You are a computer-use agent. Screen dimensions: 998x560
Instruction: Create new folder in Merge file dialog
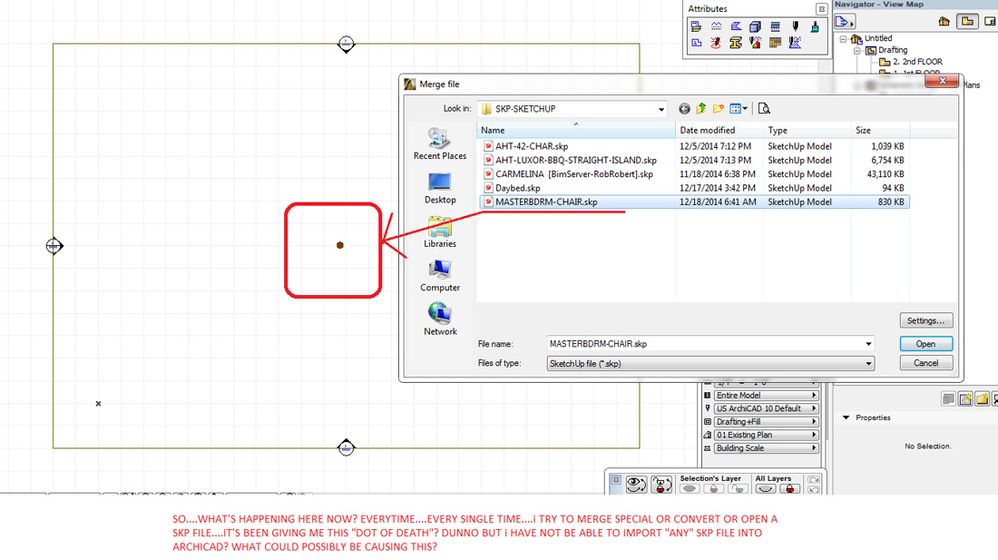[718, 109]
